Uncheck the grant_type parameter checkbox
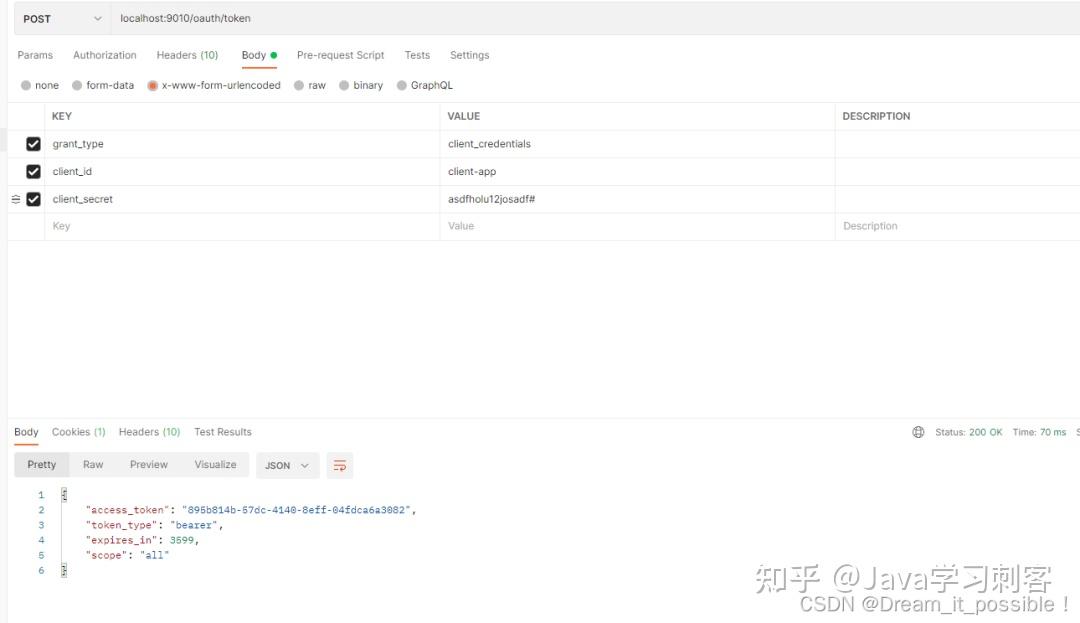This screenshot has height=623, width=1080. pos(33,143)
